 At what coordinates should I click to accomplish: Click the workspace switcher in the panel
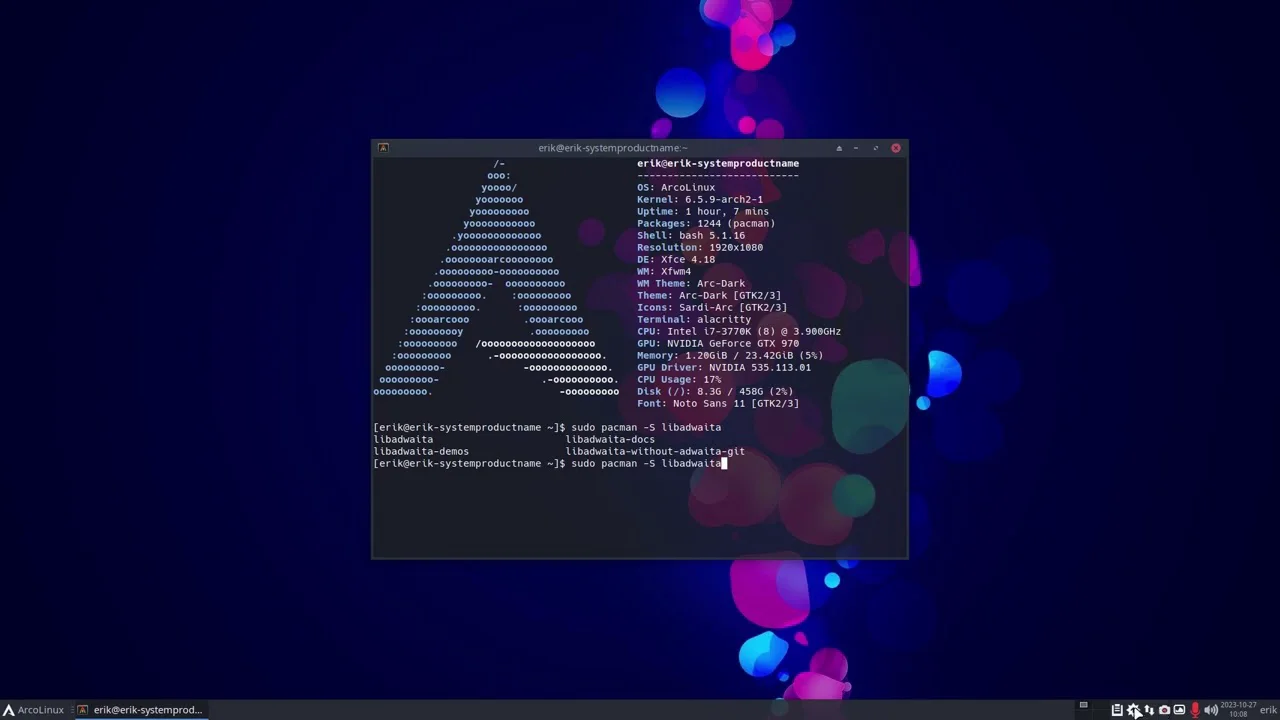point(1083,706)
